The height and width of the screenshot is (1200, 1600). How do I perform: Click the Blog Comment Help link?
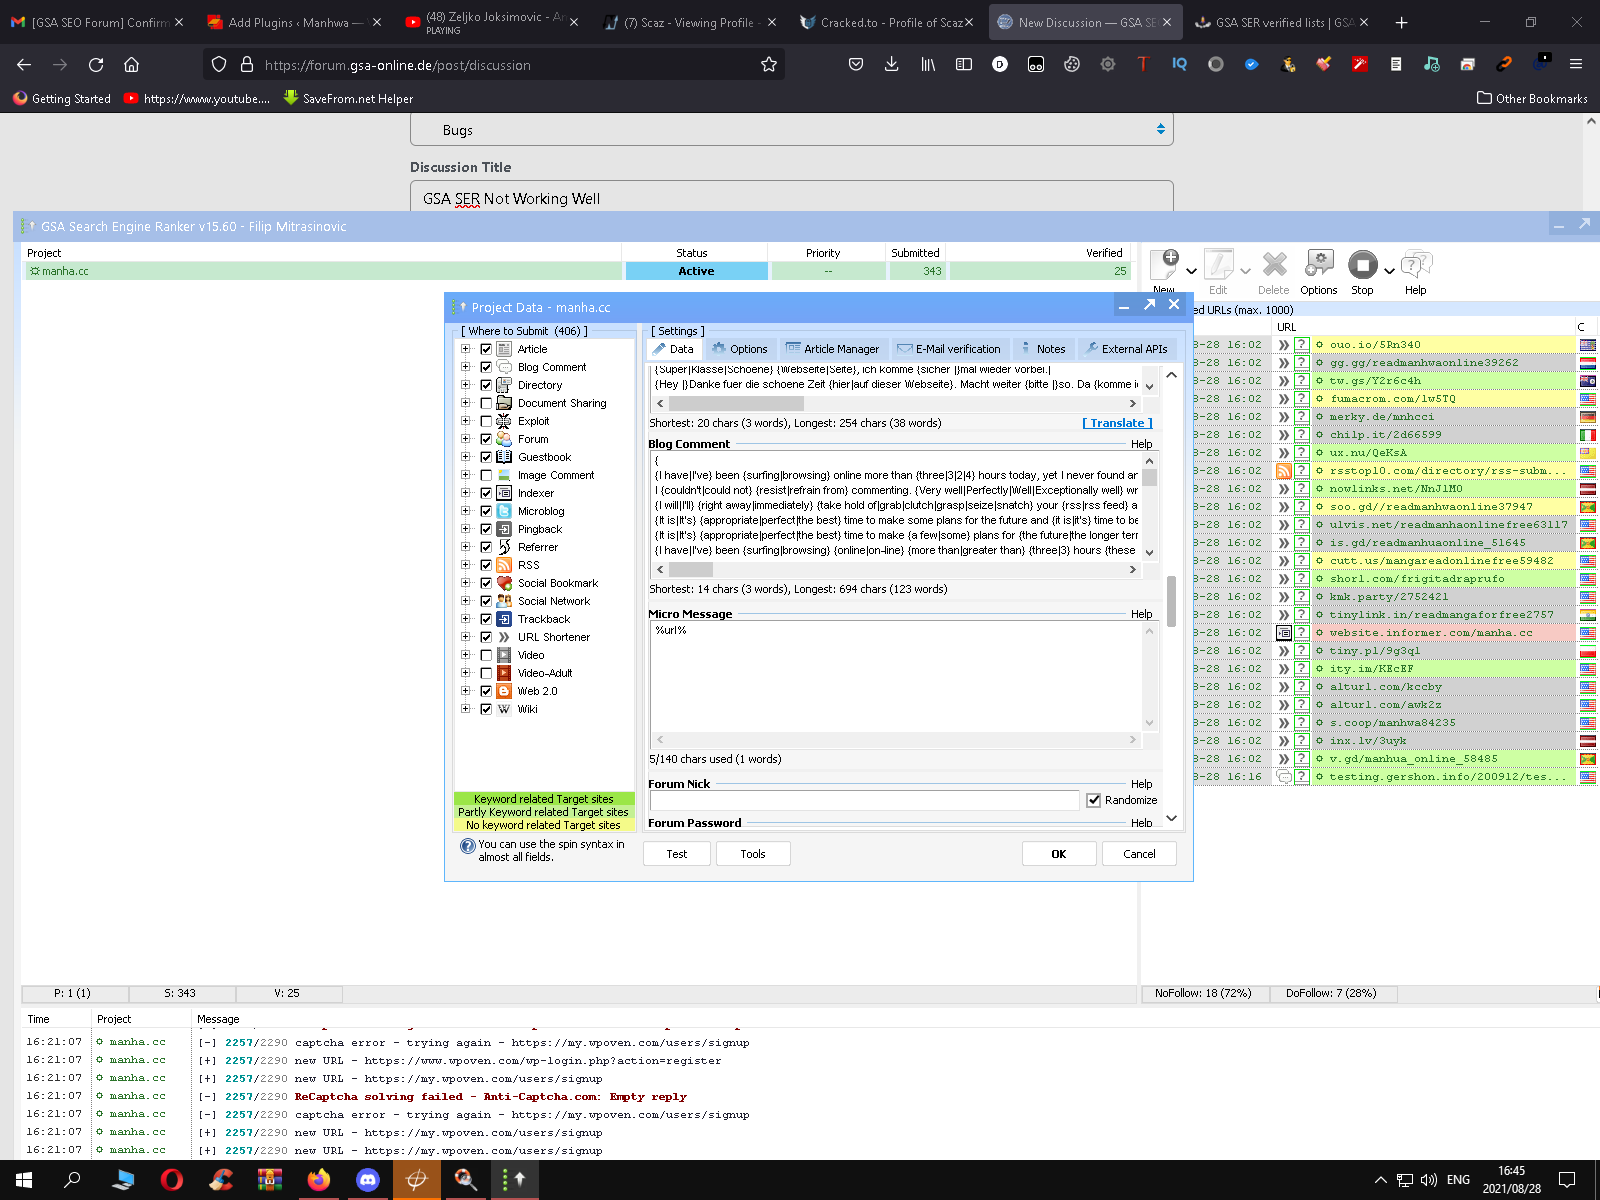coord(1141,444)
